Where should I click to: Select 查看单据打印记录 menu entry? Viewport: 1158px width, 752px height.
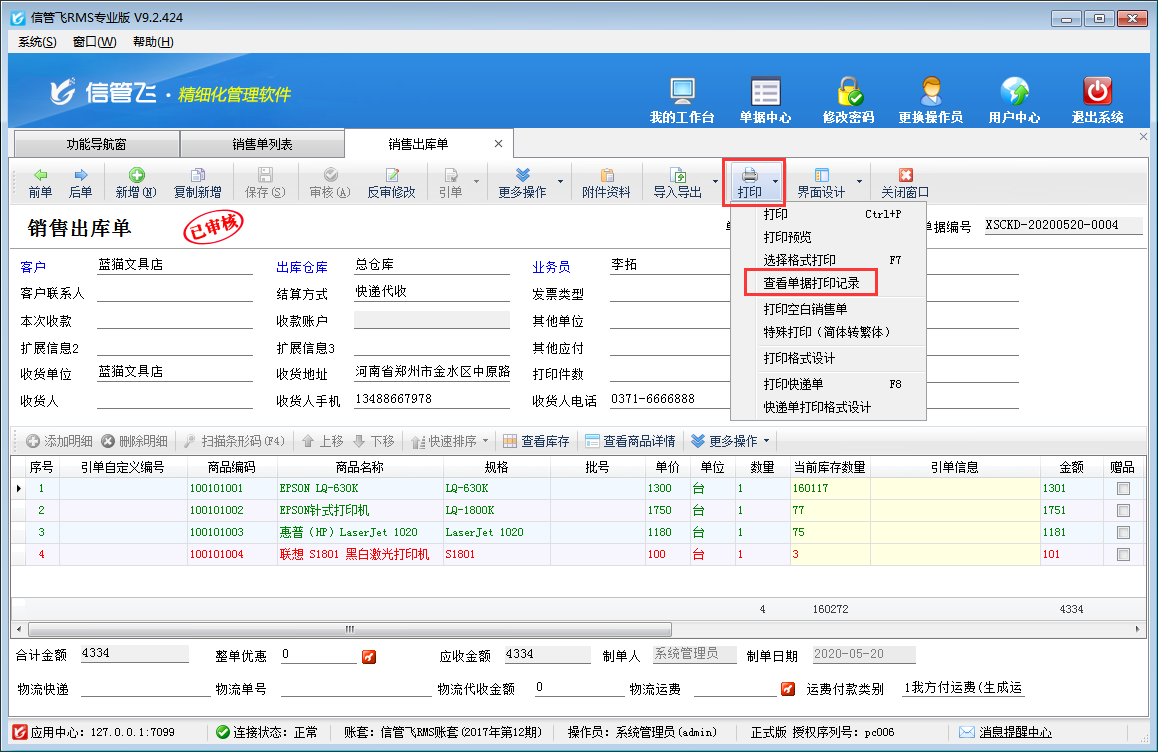point(812,284)
